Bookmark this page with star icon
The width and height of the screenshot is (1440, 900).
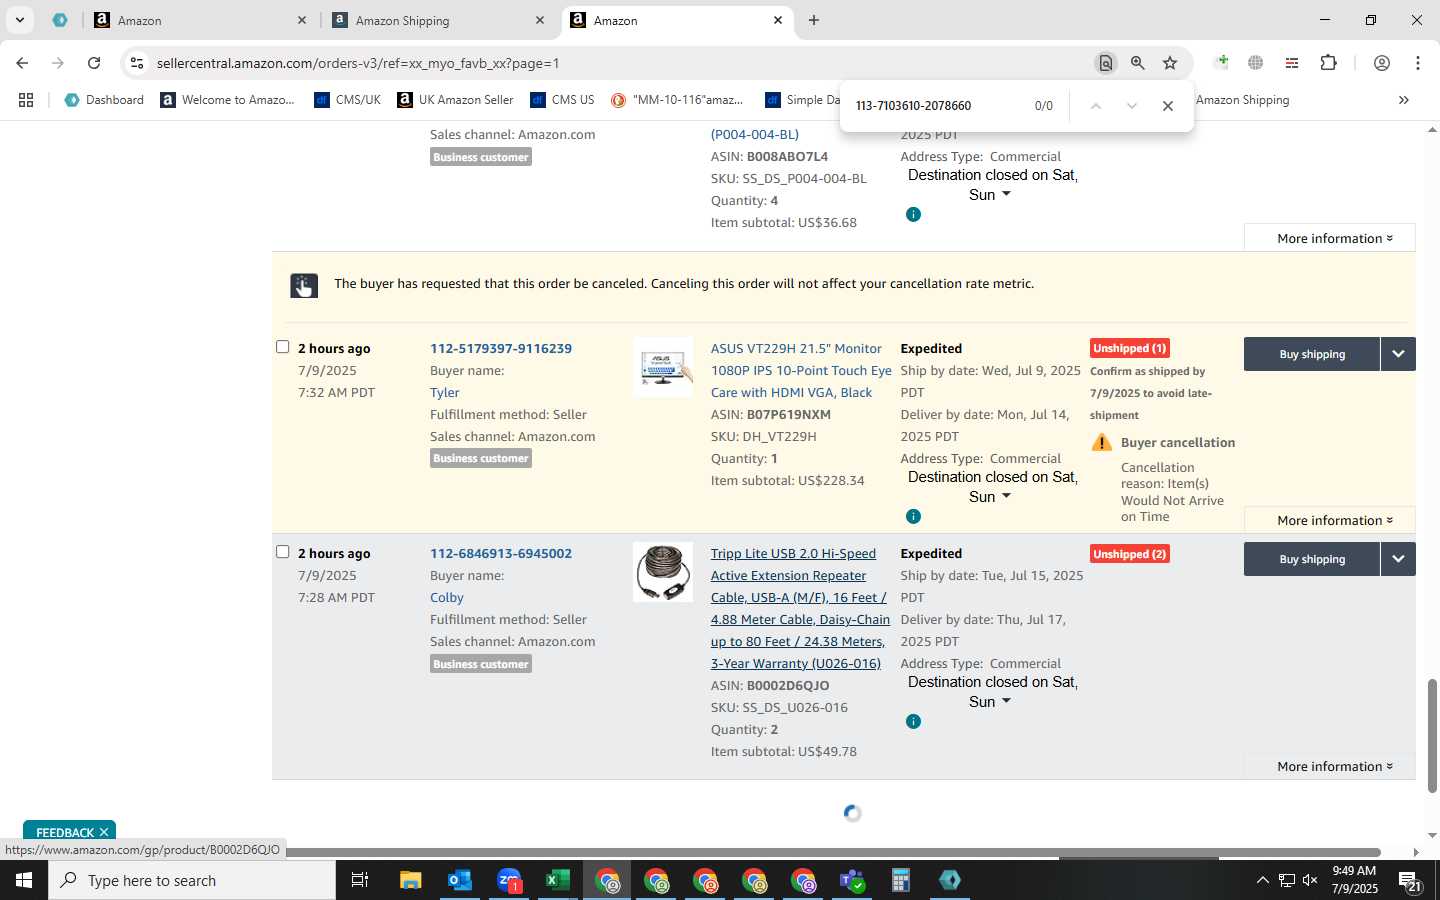click(1170, 63)
